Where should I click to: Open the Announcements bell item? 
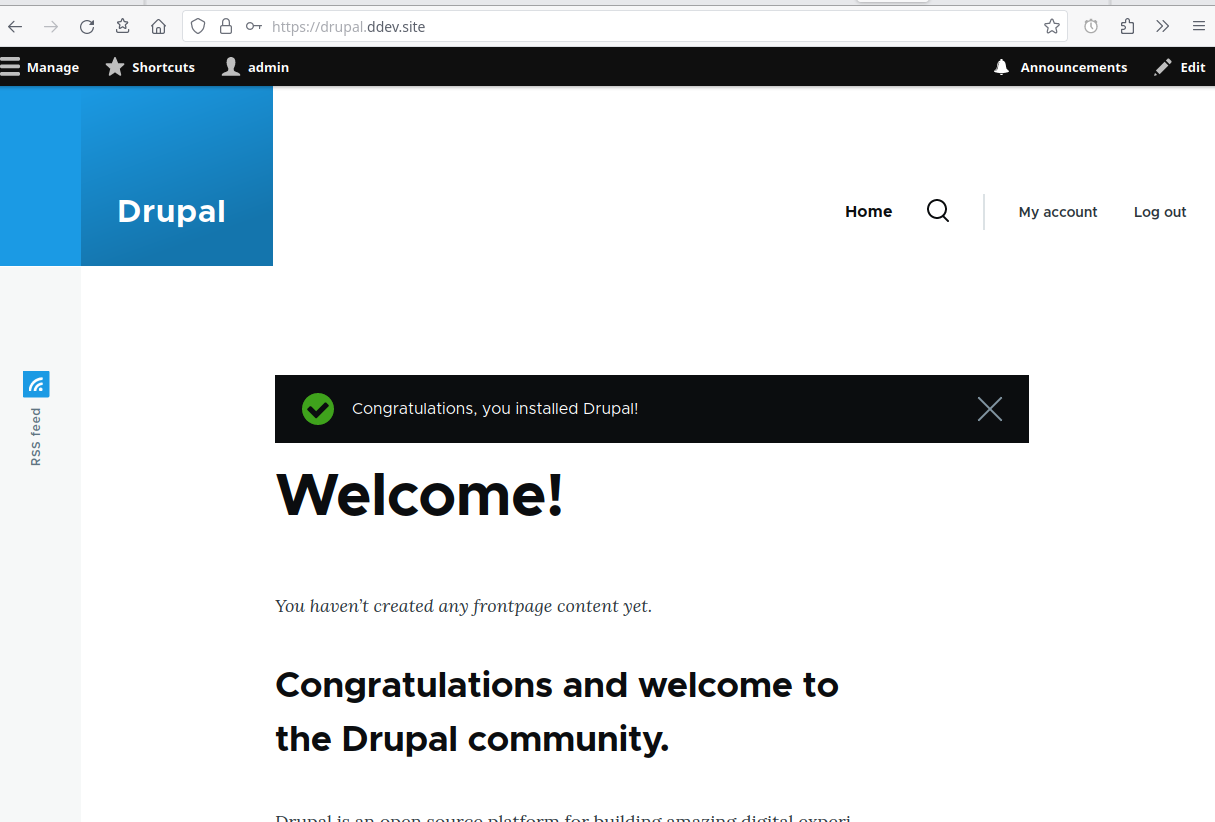point(1060,67)
